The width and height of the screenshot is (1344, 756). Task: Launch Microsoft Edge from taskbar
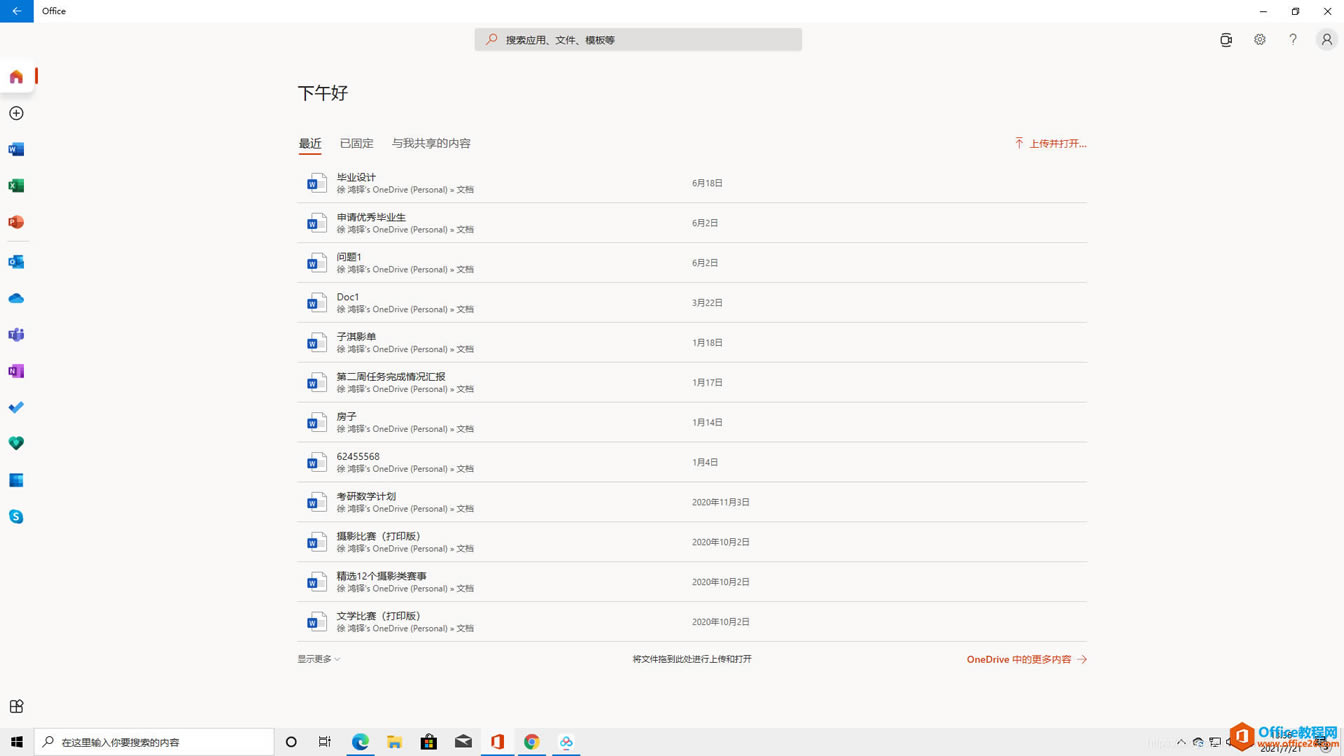tap(360, 742)
